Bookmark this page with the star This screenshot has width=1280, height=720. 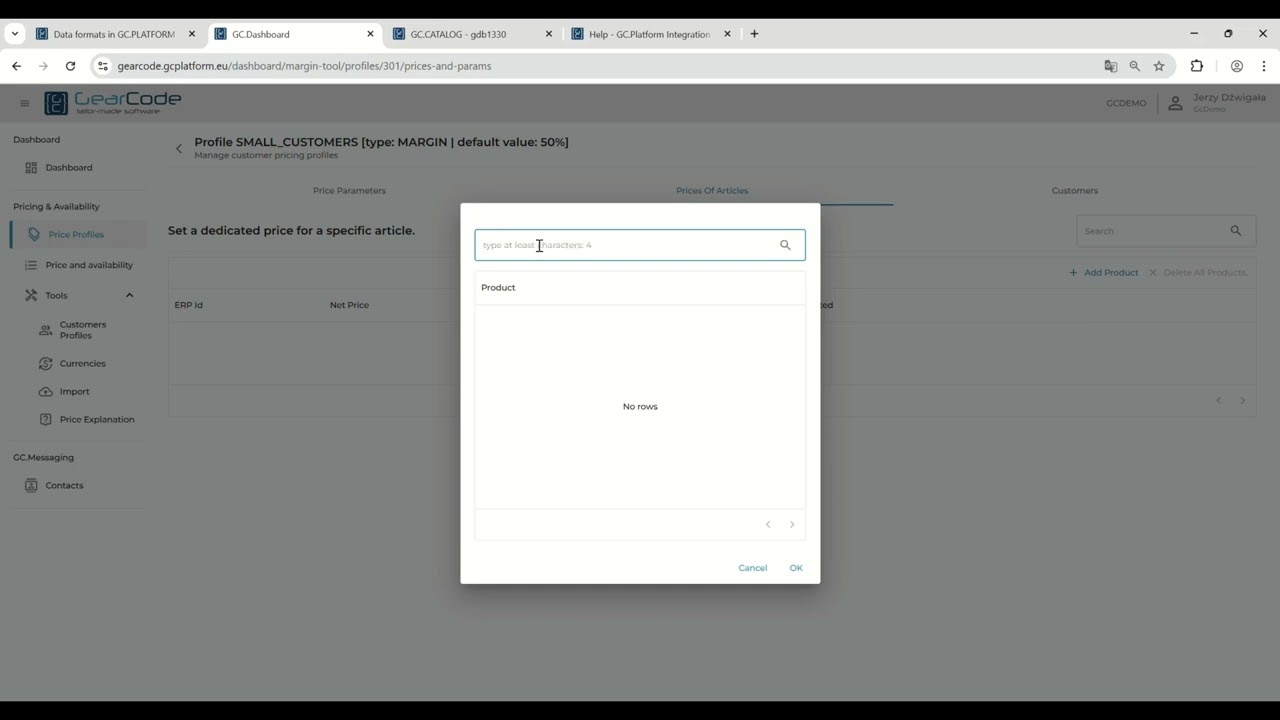[1159, 66]
